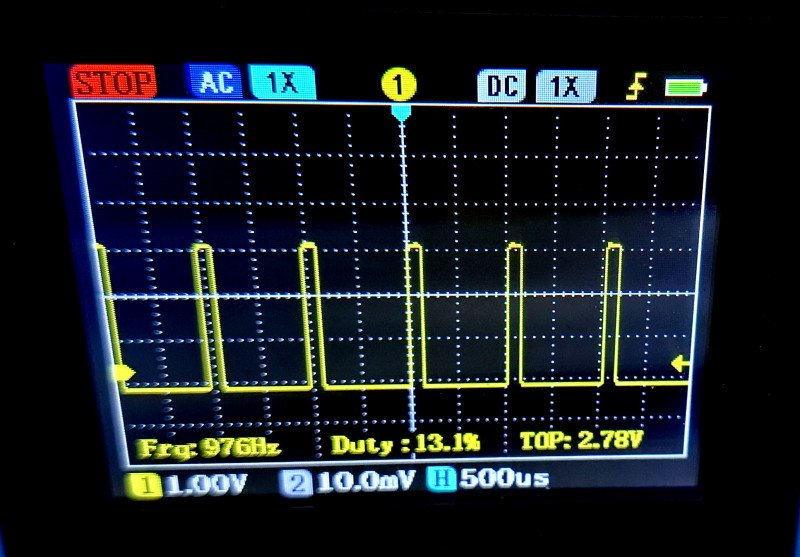Toggle the DC coupling label for channel 2
This screenshot has height=557, width=800.
(x=502, y=87)
